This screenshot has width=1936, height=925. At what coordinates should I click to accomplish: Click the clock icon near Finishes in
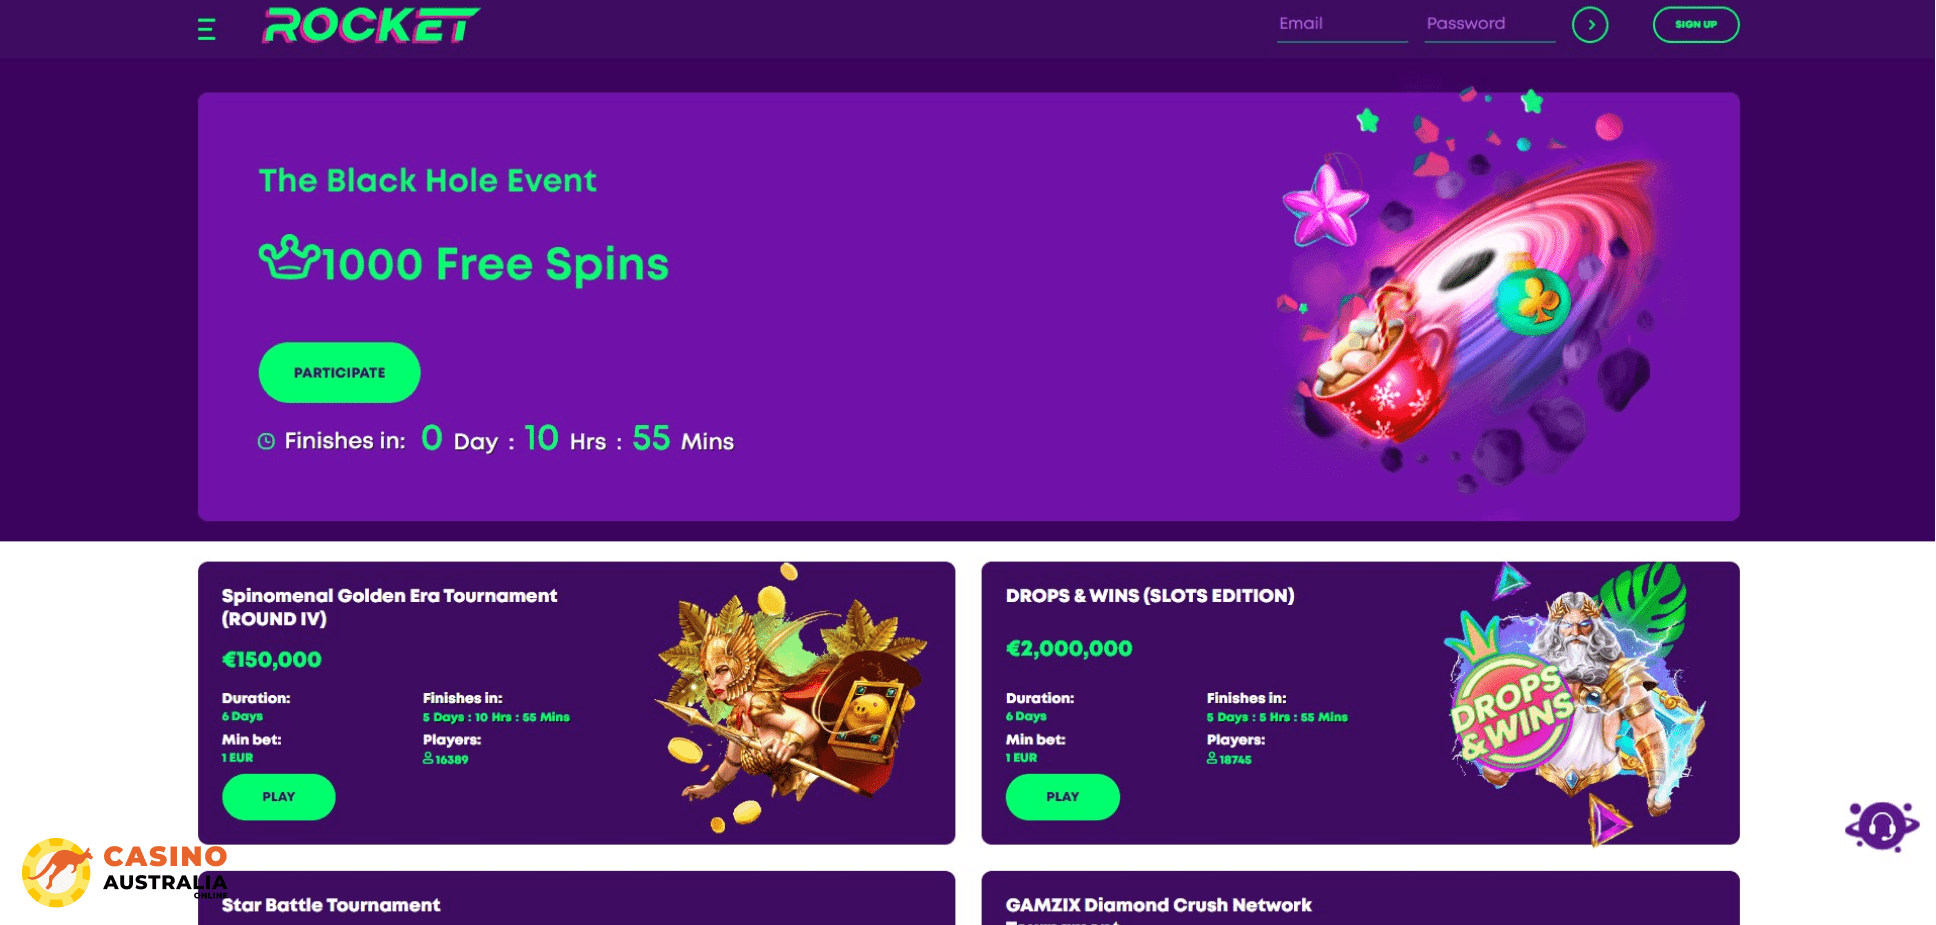[266, 442]
